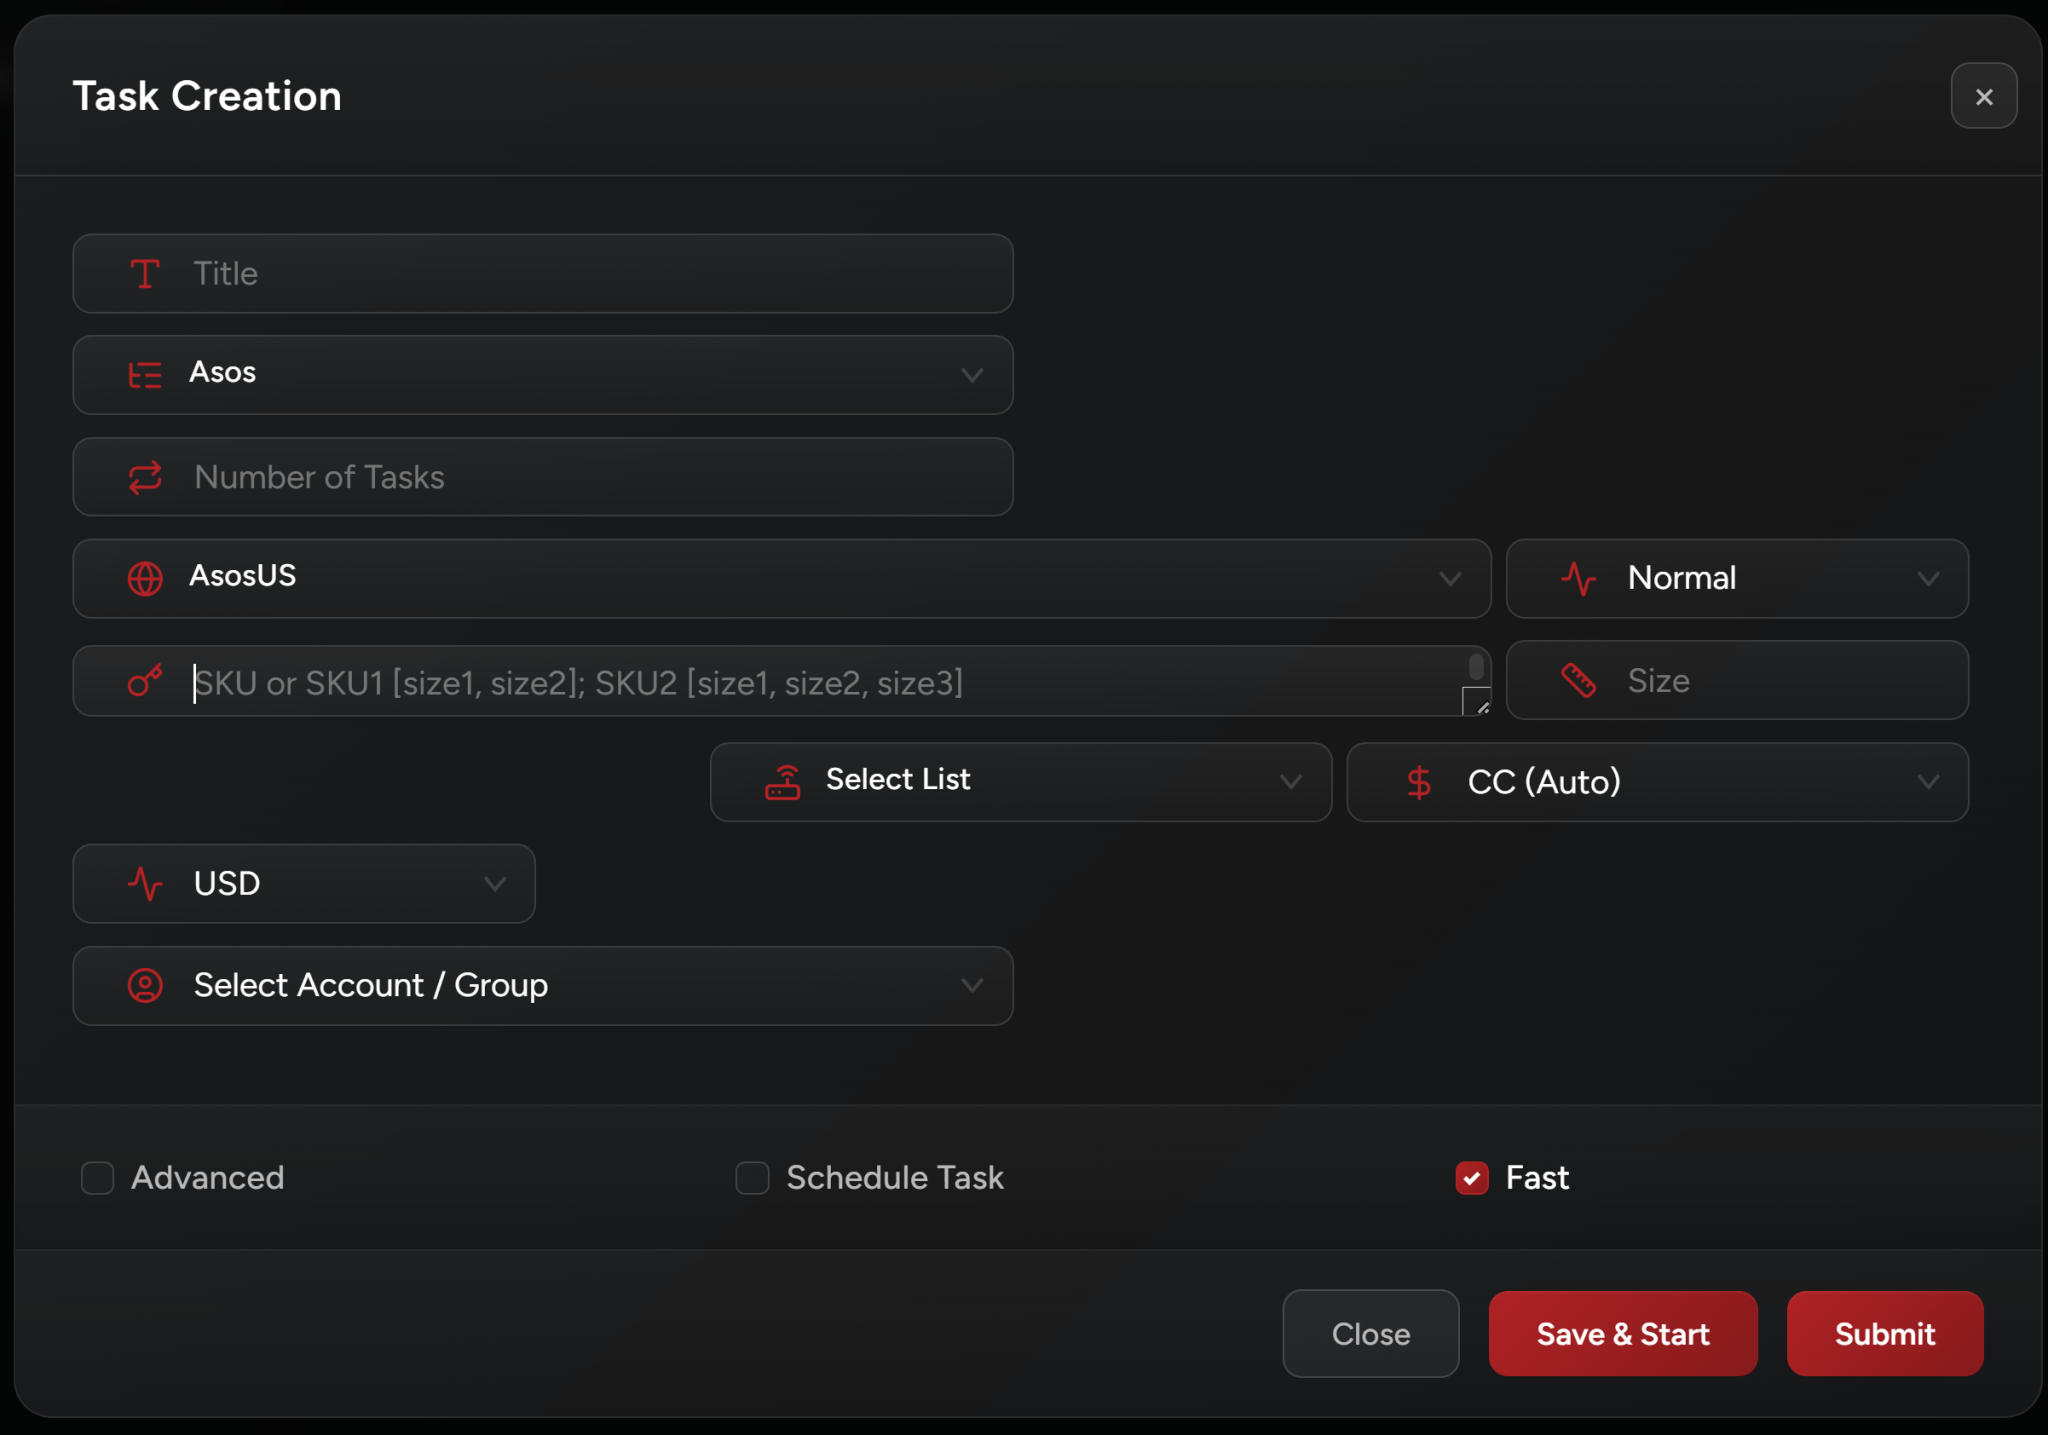Click the list icon beside Asos
This screenshot has height=1435, width=2048.
(x=145, y=375)
